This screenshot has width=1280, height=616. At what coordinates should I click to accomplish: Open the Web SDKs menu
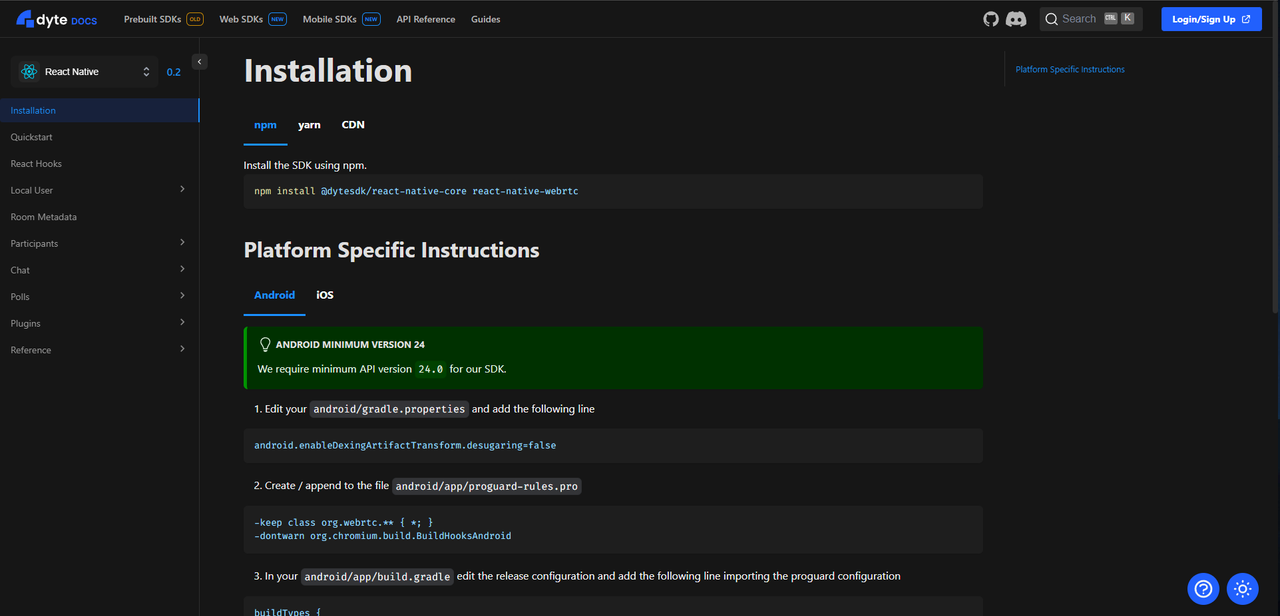(253, 19)
